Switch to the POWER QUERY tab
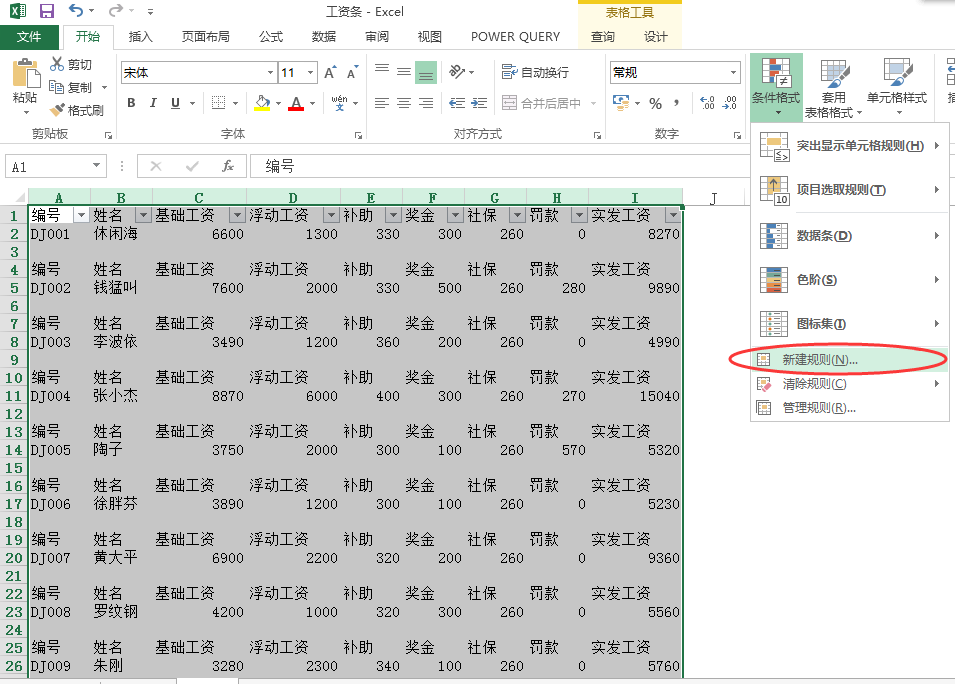955x684 pixels. pos(515,37)
